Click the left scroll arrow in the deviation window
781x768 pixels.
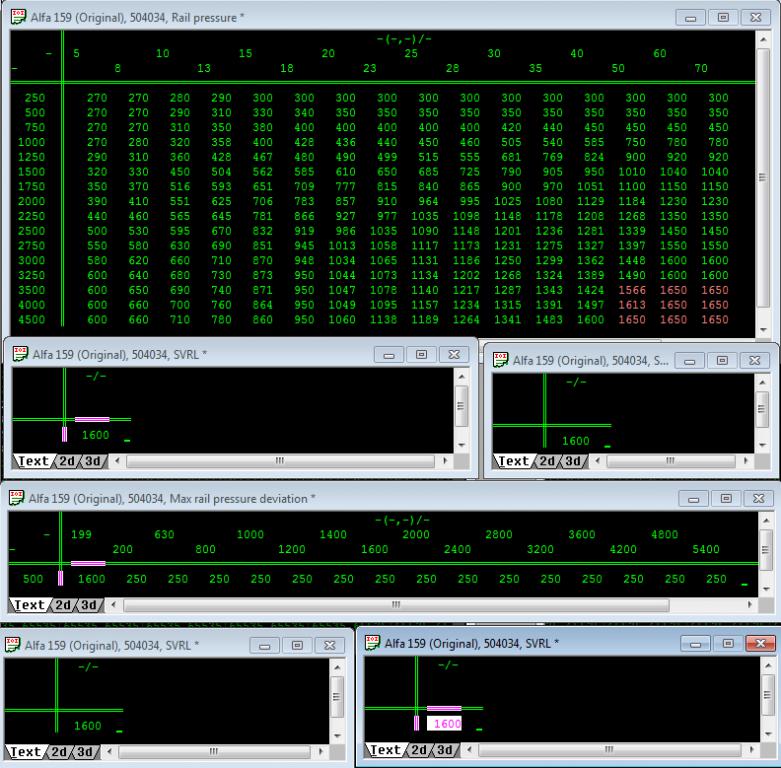(114, 605)
